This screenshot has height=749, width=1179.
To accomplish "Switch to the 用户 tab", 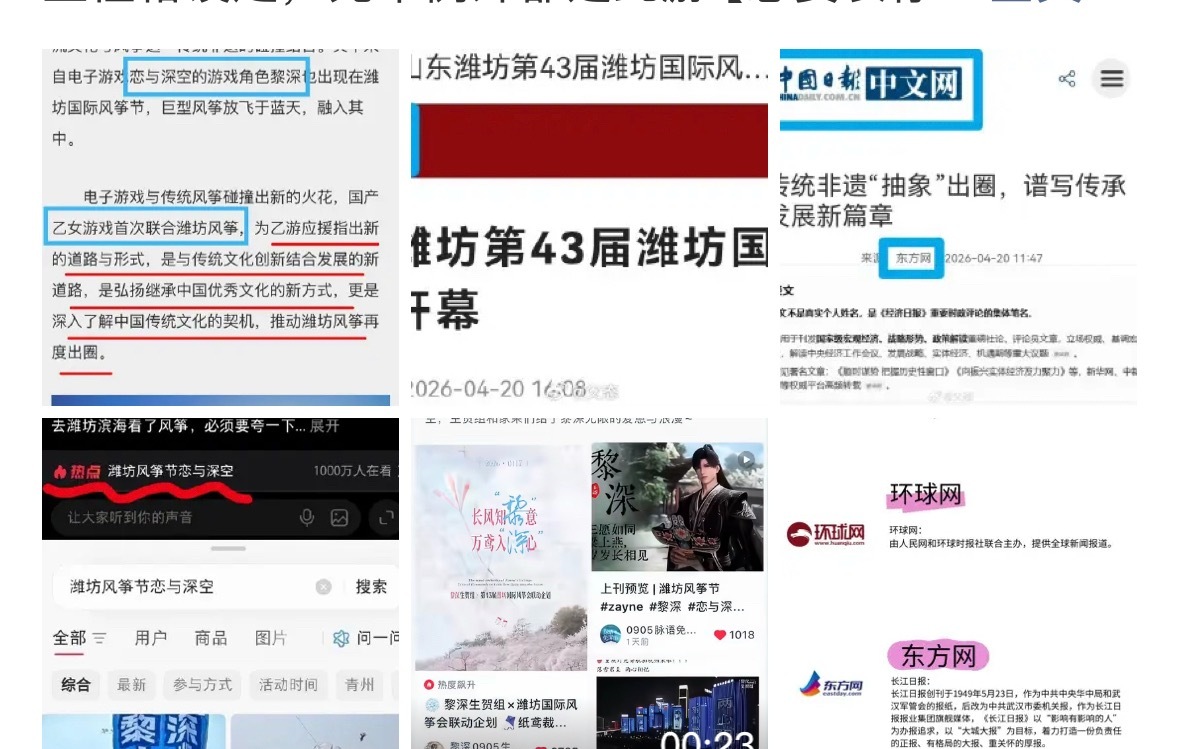I will (x=150, y=638).
